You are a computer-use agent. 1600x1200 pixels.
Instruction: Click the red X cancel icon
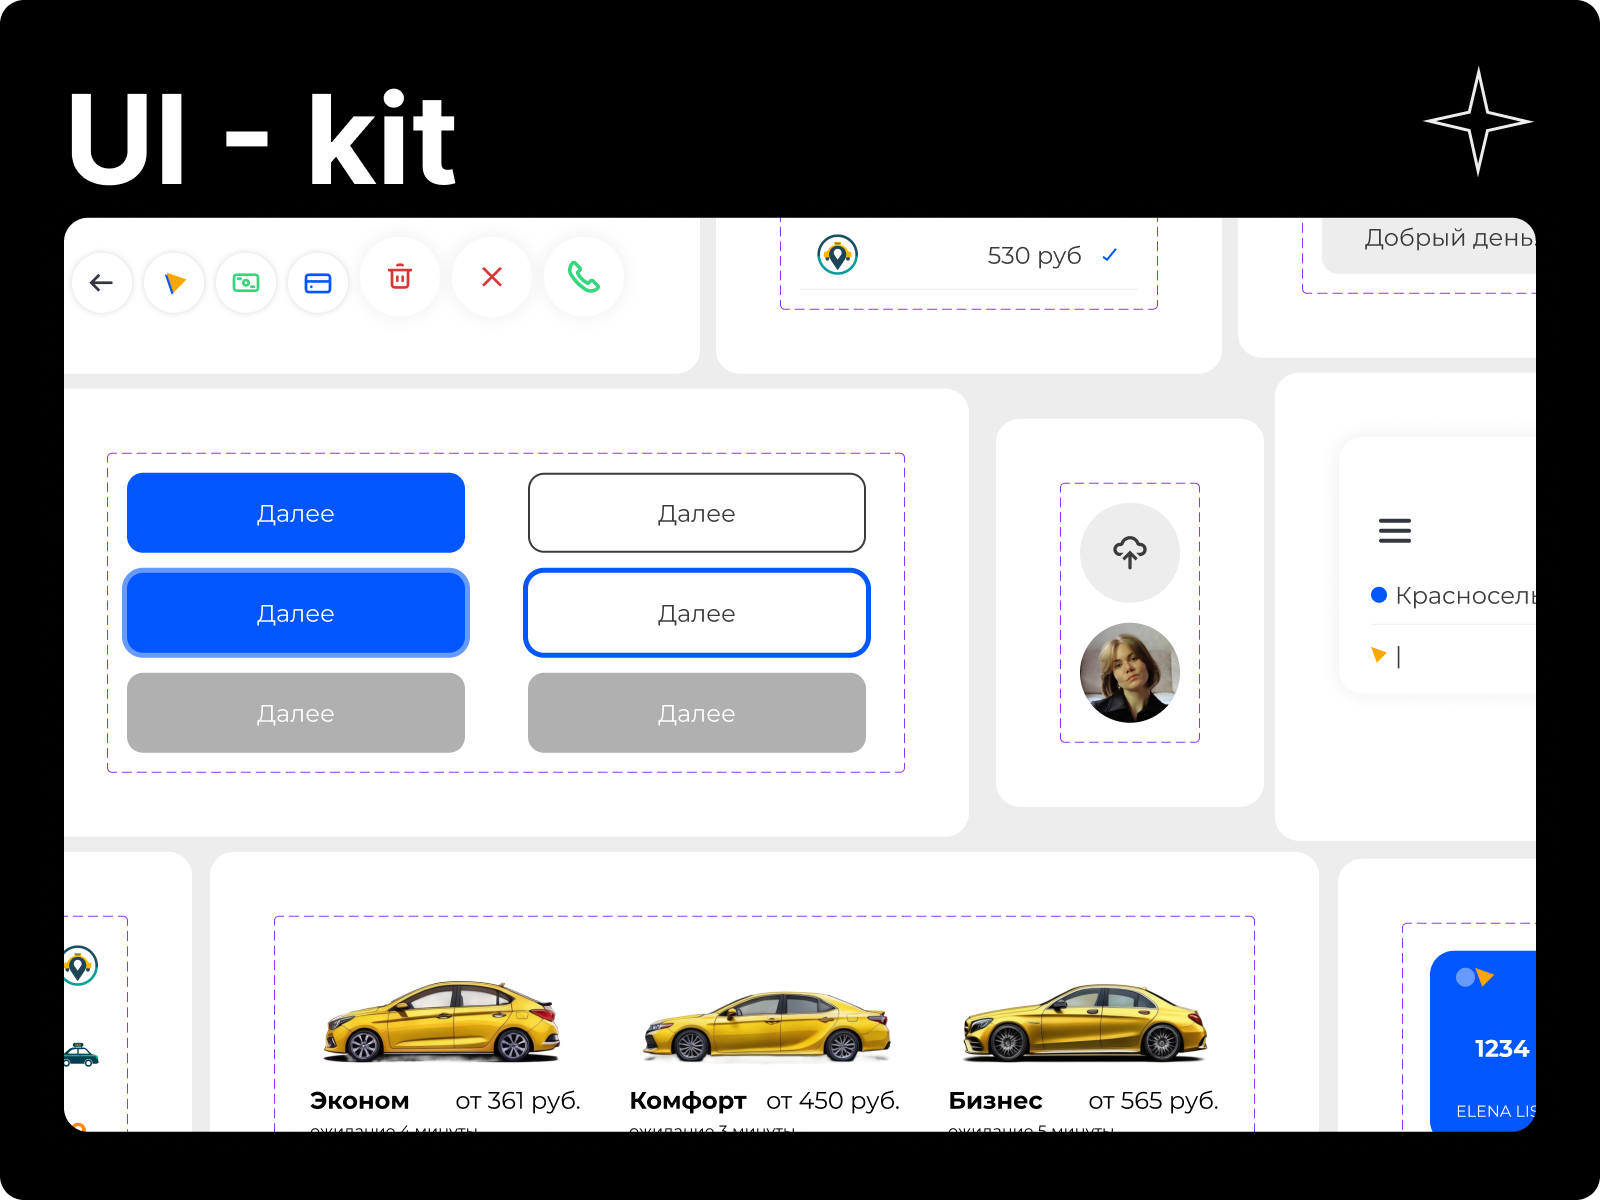pyautogui.click(x=492, y=277)
